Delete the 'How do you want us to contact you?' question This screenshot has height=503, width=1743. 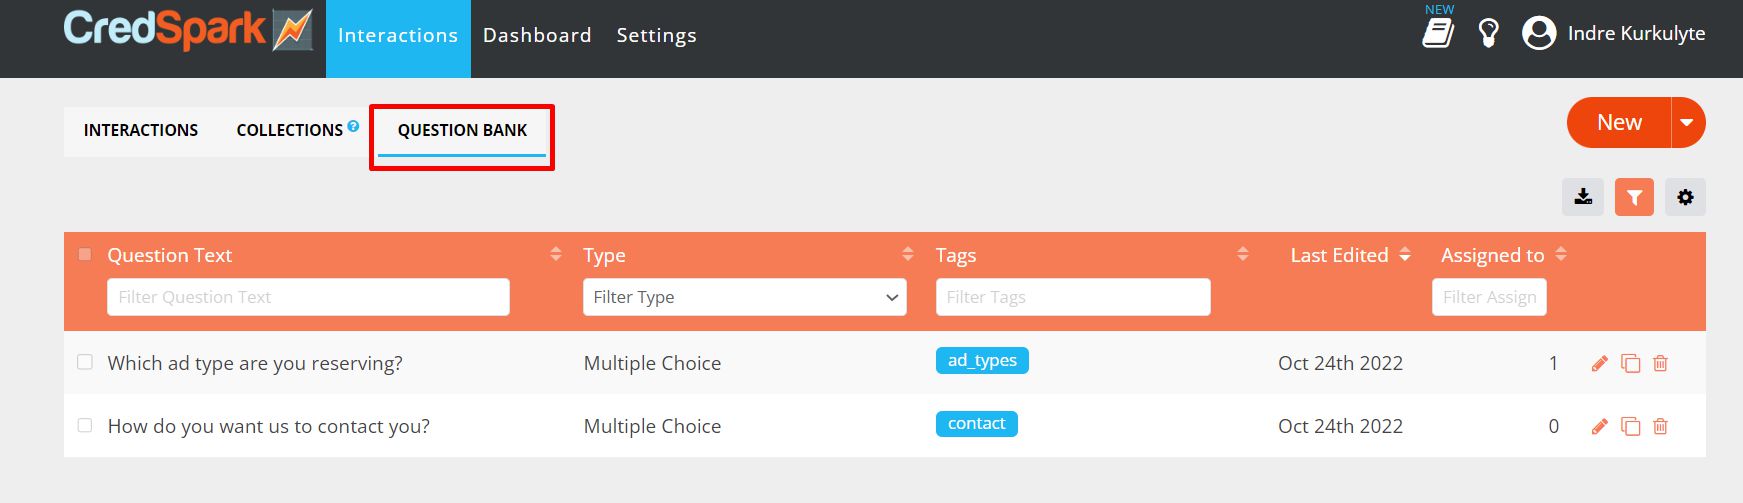(1660, 426)
